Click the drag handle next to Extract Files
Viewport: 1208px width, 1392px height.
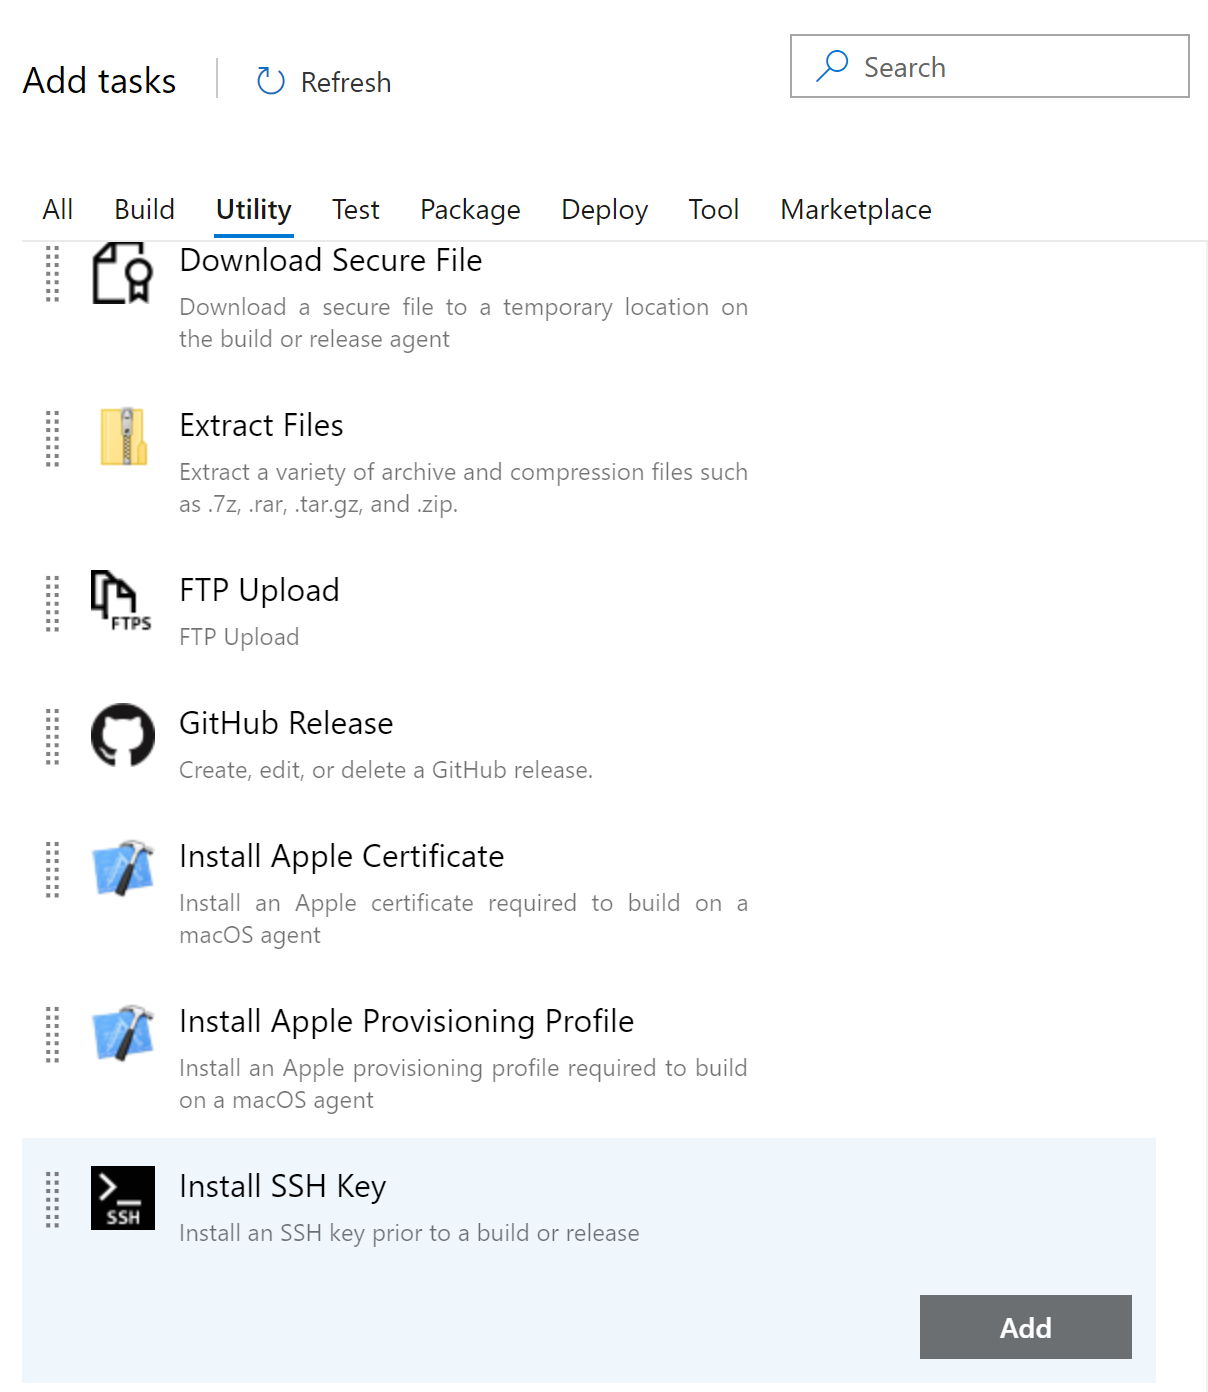tap(53, 438)
